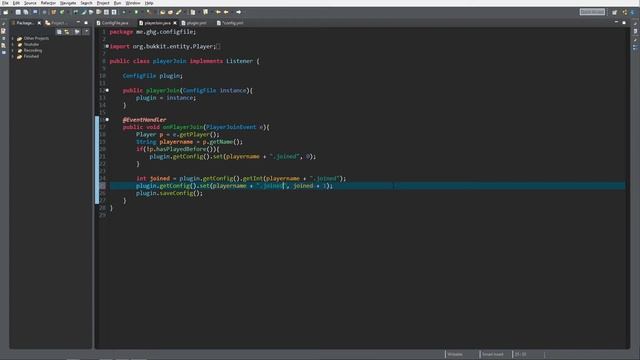The image size is (640, 360).
Task: Click the Task List icon in right trim bar
Action: click(x=635, y=31)
